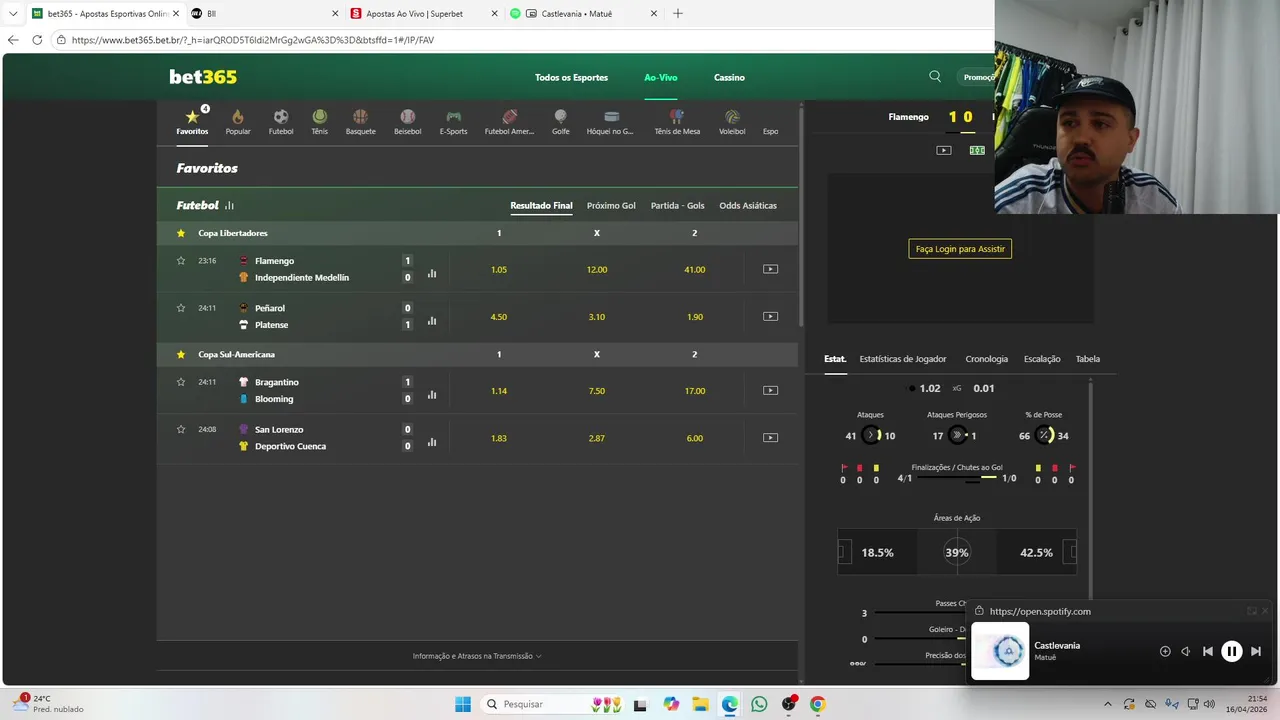
Task: Open Estatísticas de Jogador tab
Action: point(903,359)
